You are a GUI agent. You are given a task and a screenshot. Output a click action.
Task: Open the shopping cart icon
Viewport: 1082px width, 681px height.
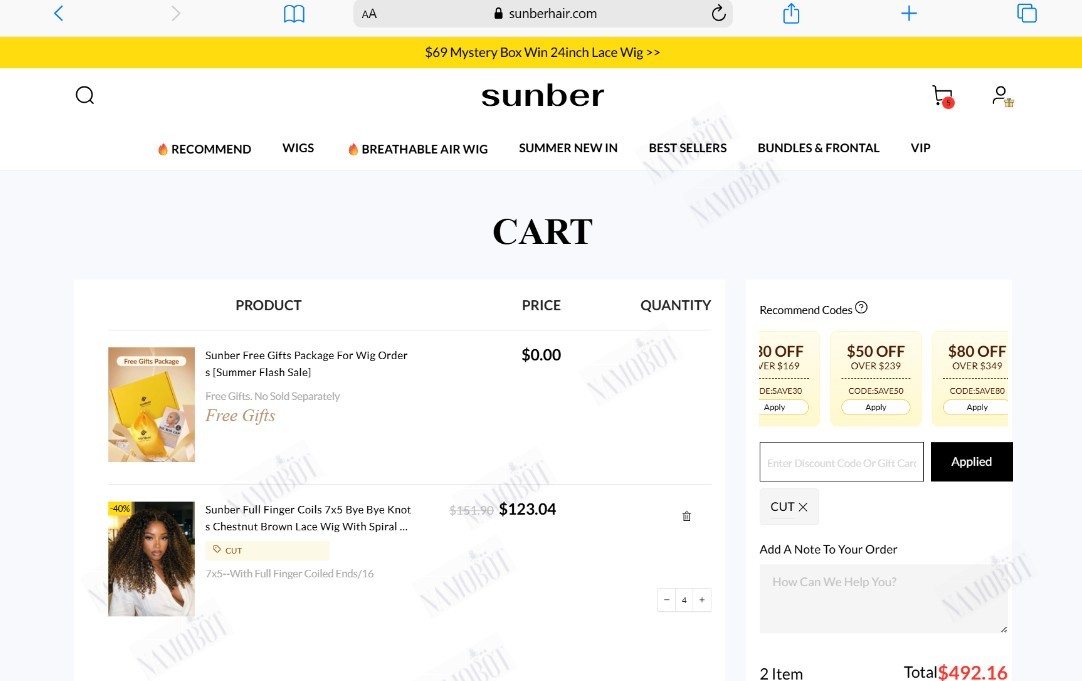click(943, 96)
